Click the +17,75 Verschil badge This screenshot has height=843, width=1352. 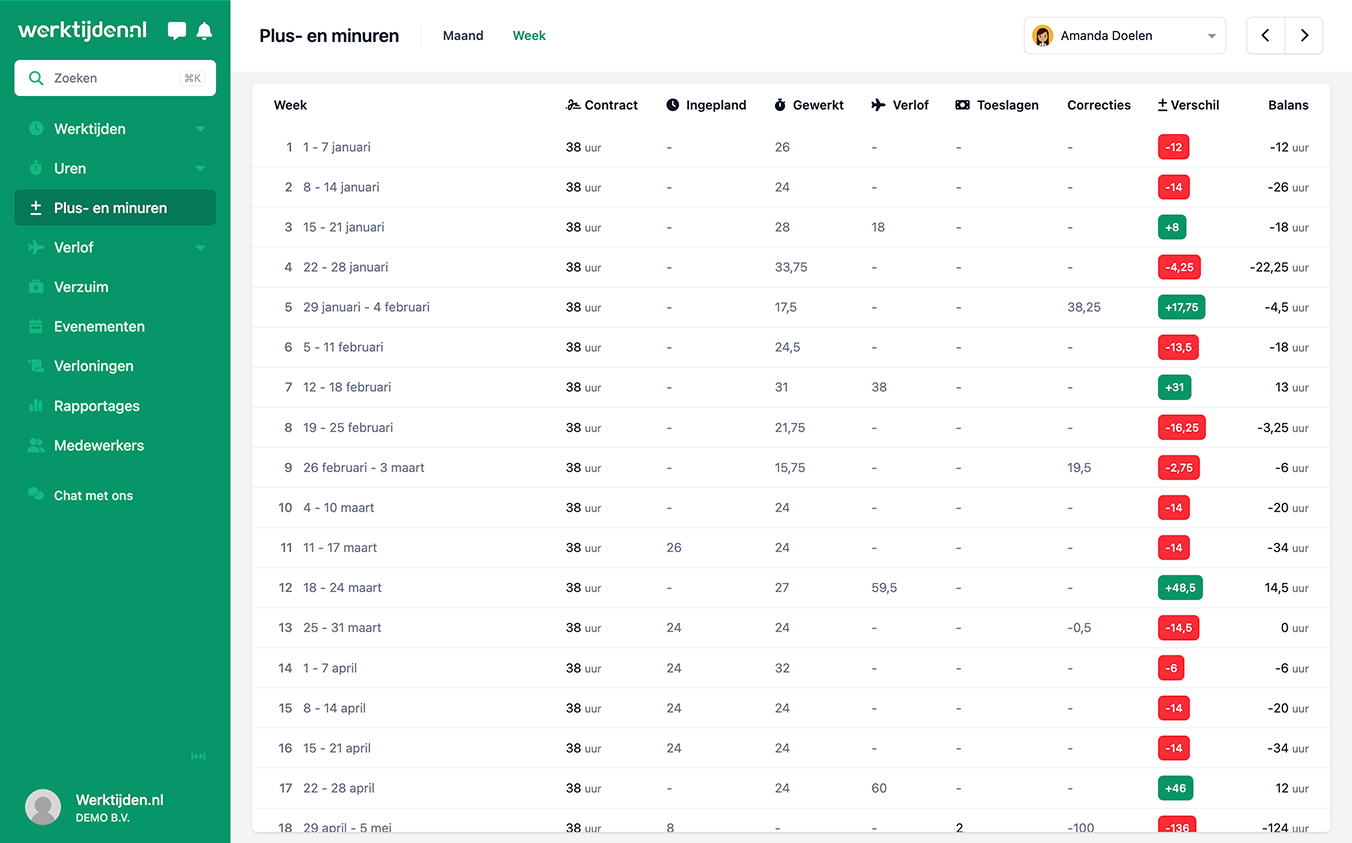click(1182, 307)
